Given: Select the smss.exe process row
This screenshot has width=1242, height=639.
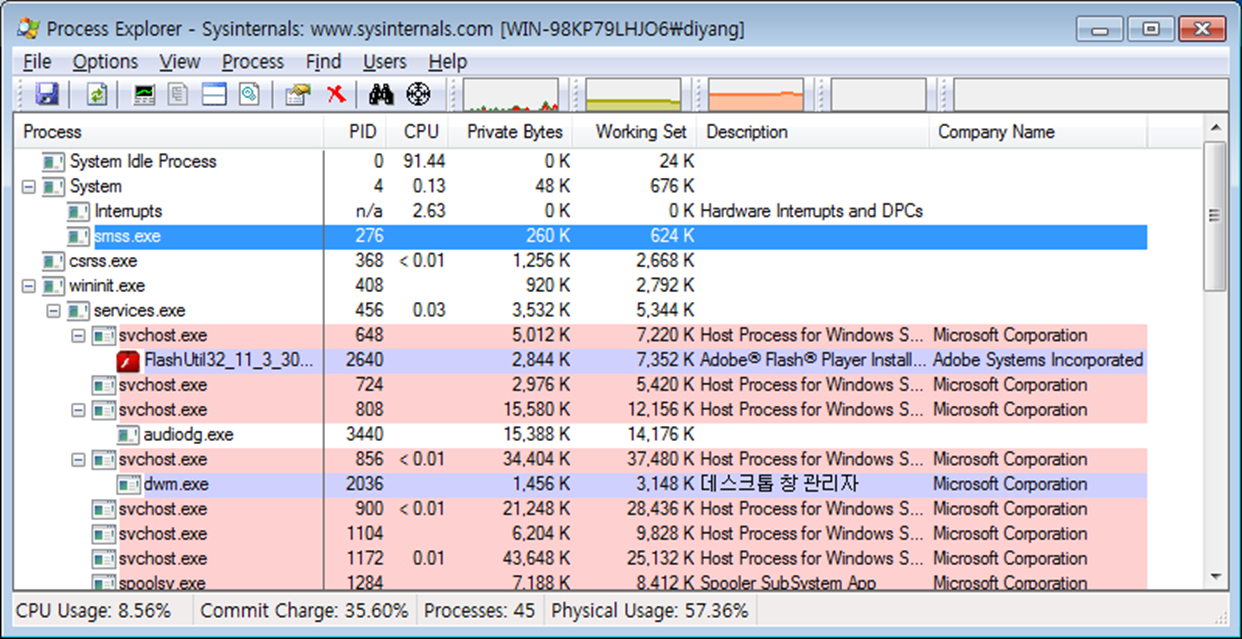Looking at the screenshot, I should 580,237.
